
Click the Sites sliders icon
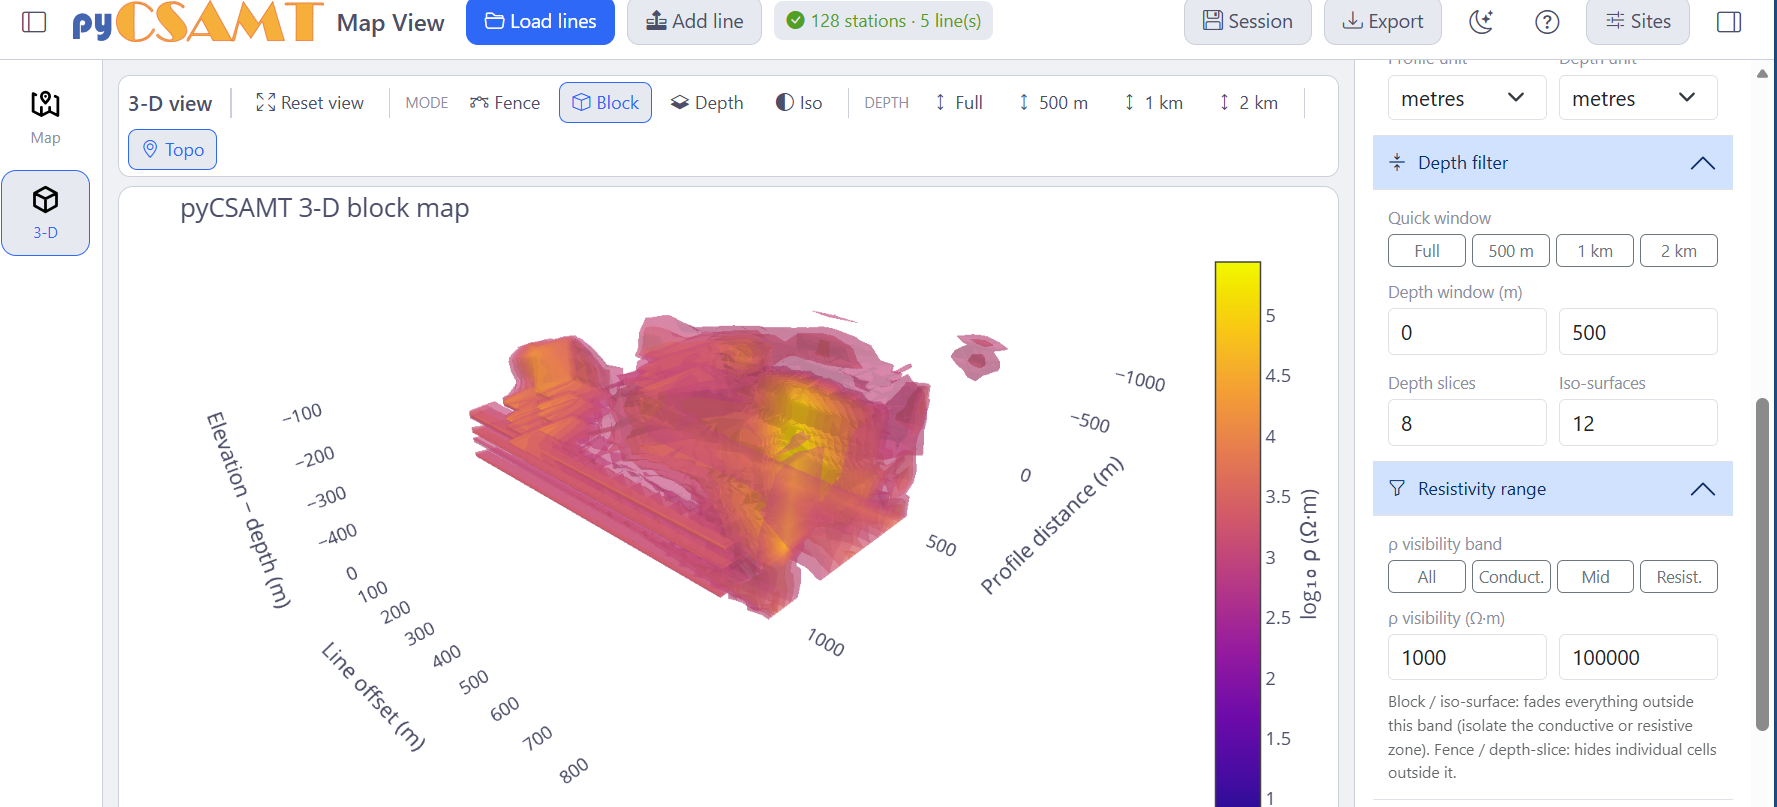tap(1615, 21)
